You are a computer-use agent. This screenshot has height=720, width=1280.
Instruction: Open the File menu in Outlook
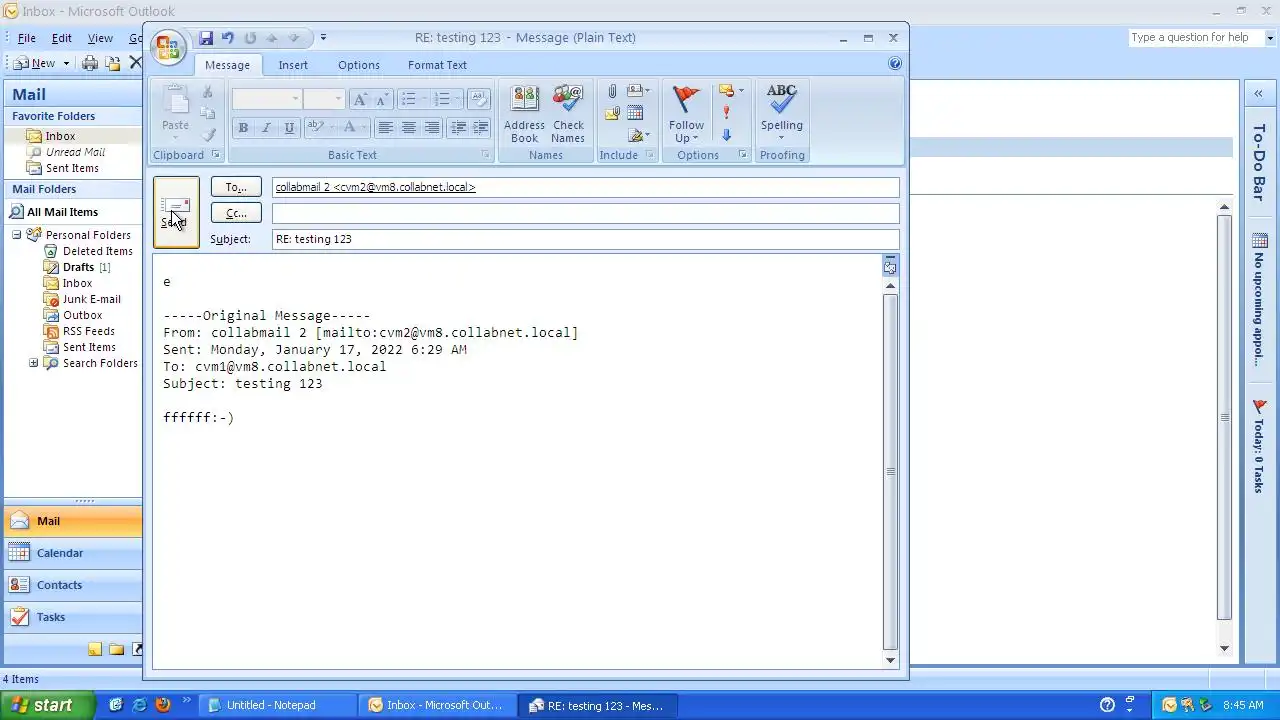coord(27,38)
